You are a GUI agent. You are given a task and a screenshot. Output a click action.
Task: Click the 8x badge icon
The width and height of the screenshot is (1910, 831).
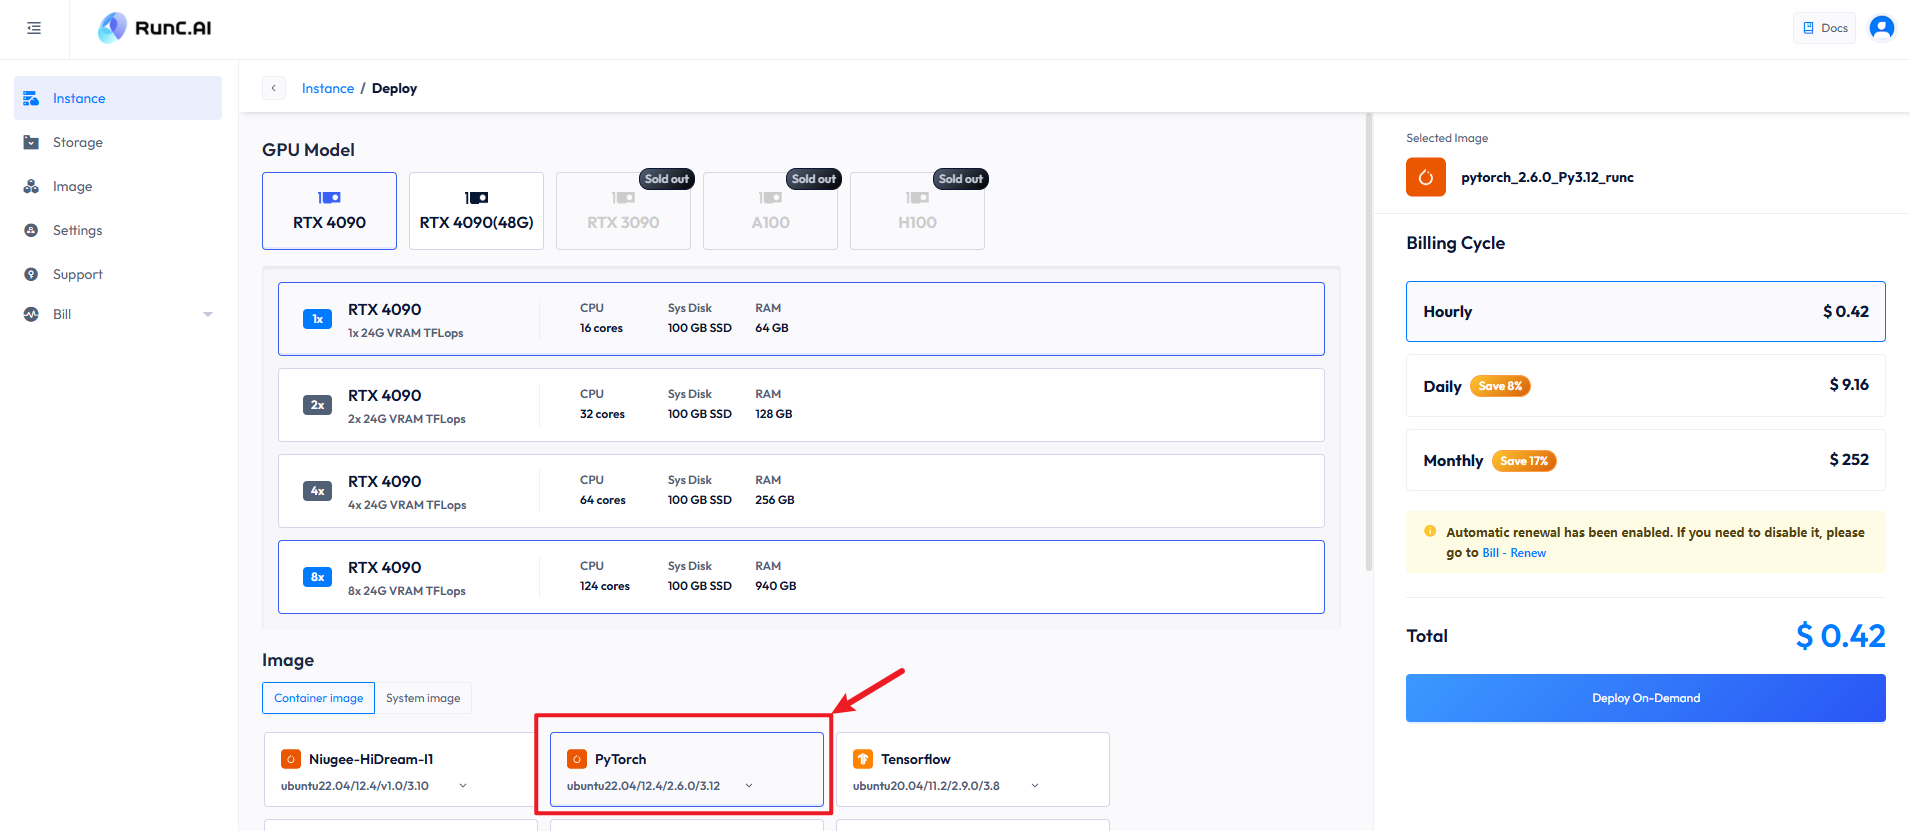coord(317,577)
